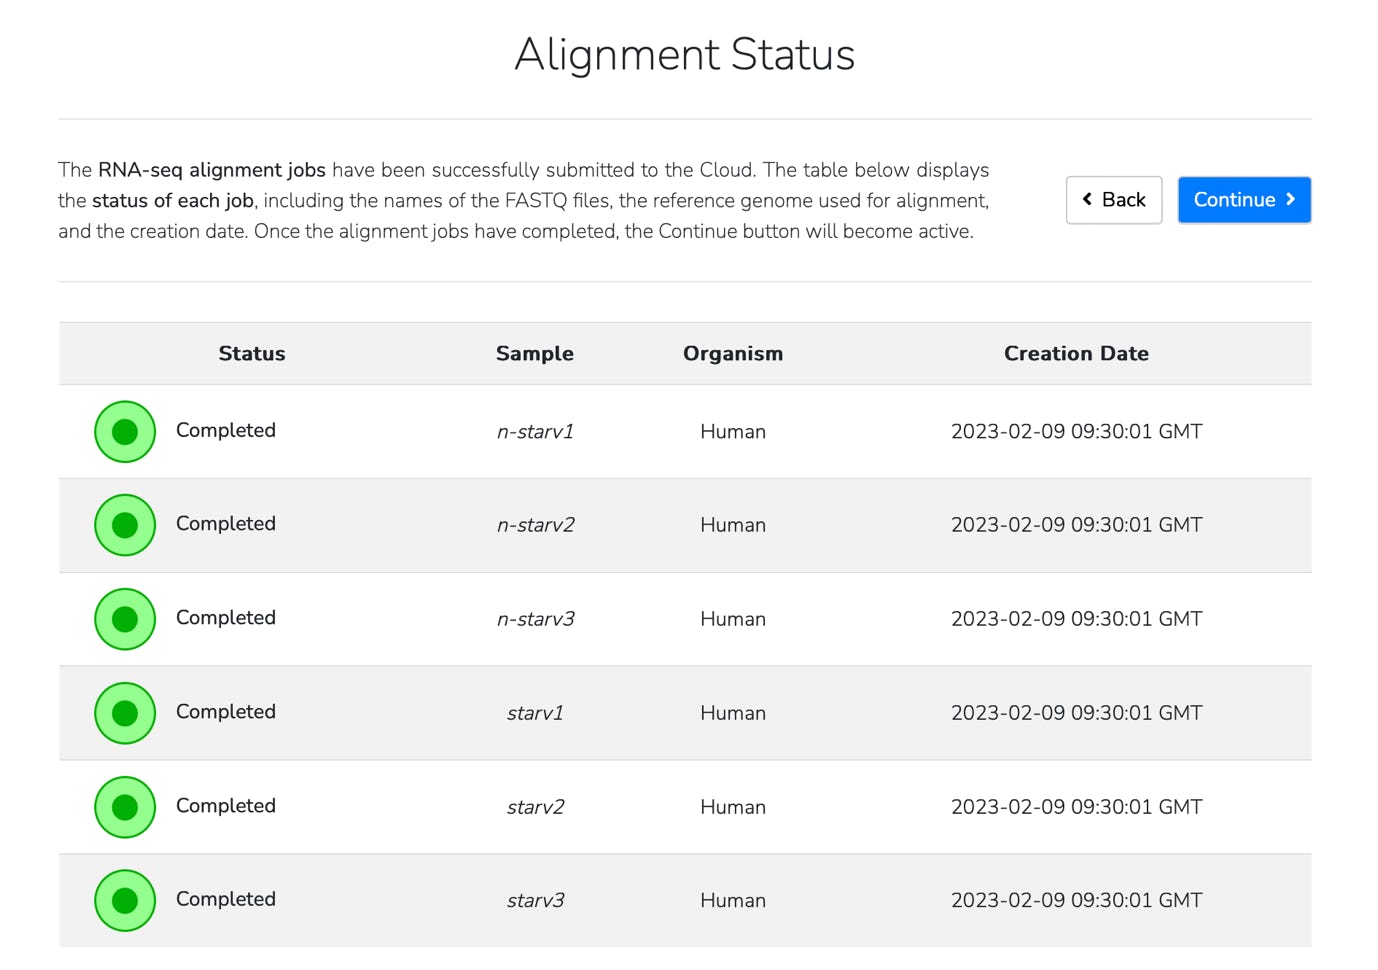Go back using the Back button
Image resolution: width=1378 pixels, height=970 pixels.
tap(1113, 200)
